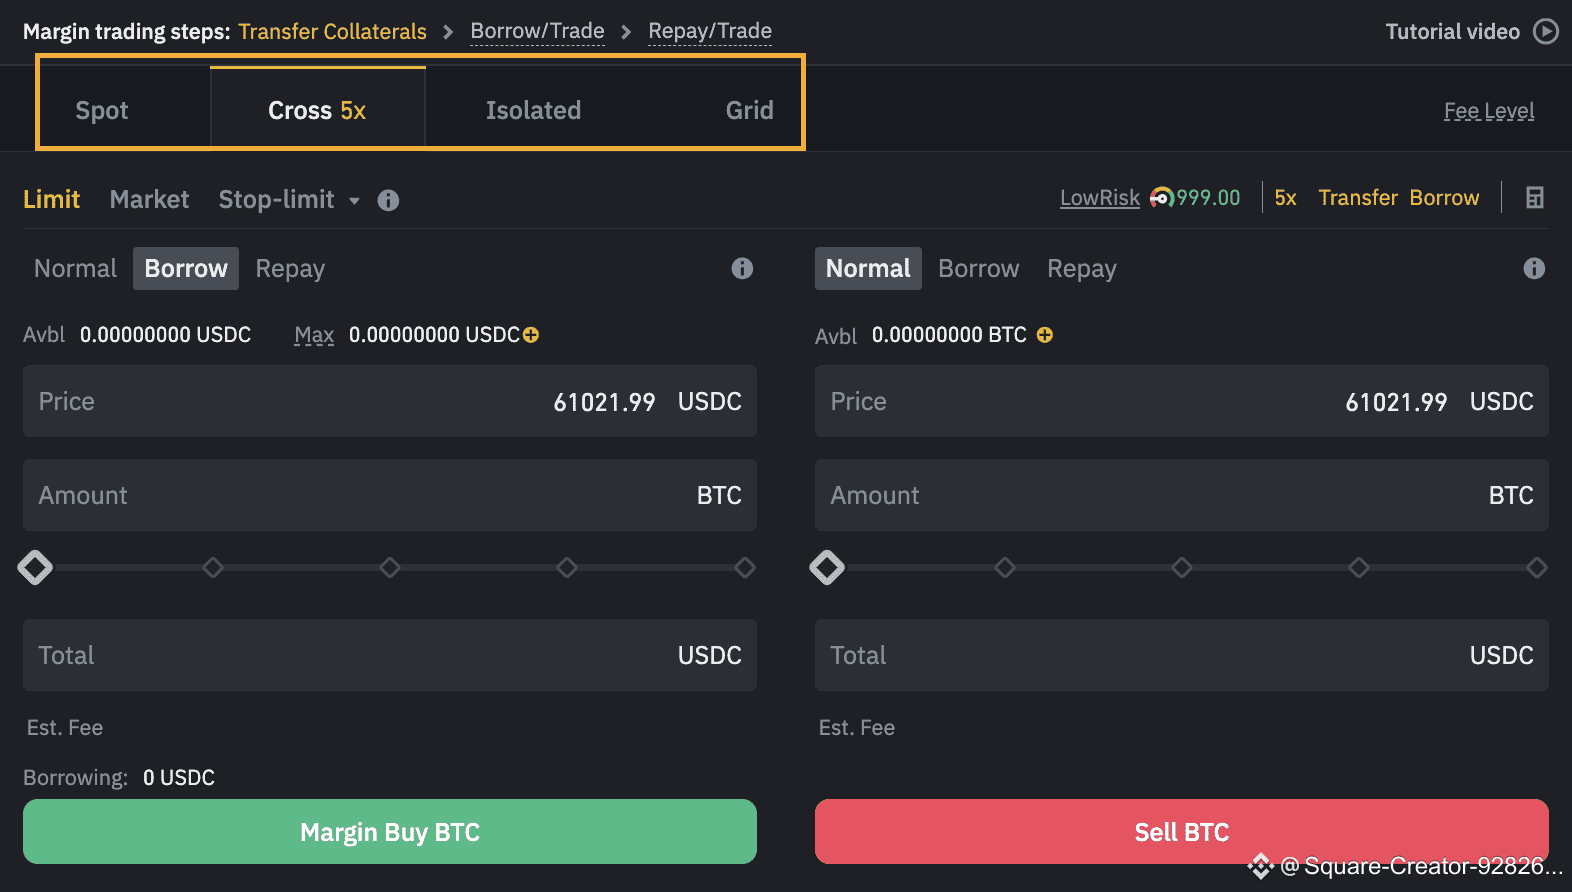The image size is (1572, 892).
Task: Click the Max borrowable amount label
Action: click(x=314, y=335)
